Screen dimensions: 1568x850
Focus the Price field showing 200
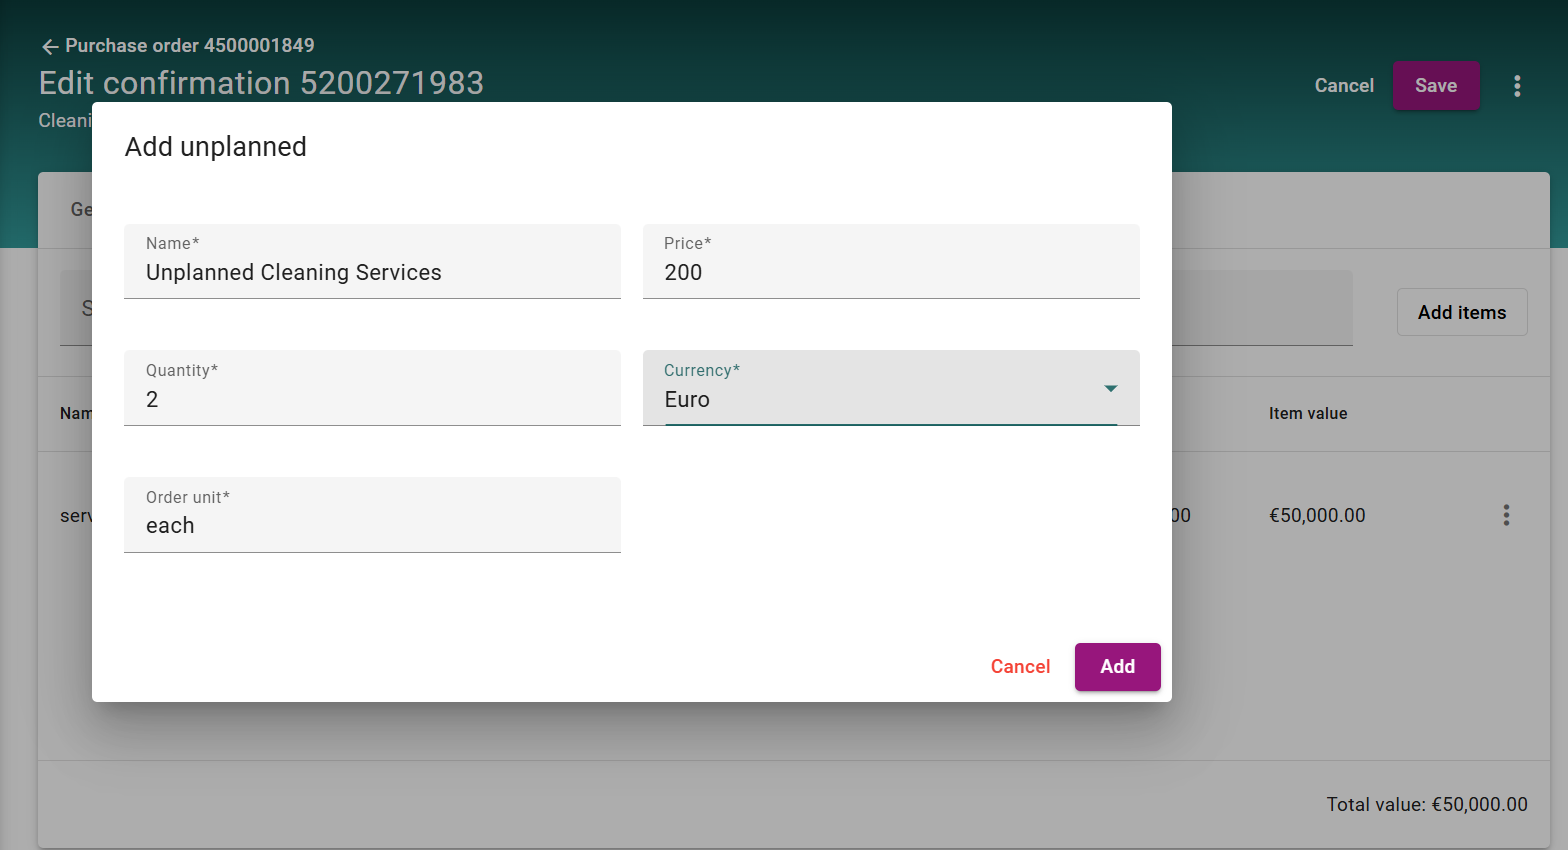pyautogui.click(x=890, y=272)
